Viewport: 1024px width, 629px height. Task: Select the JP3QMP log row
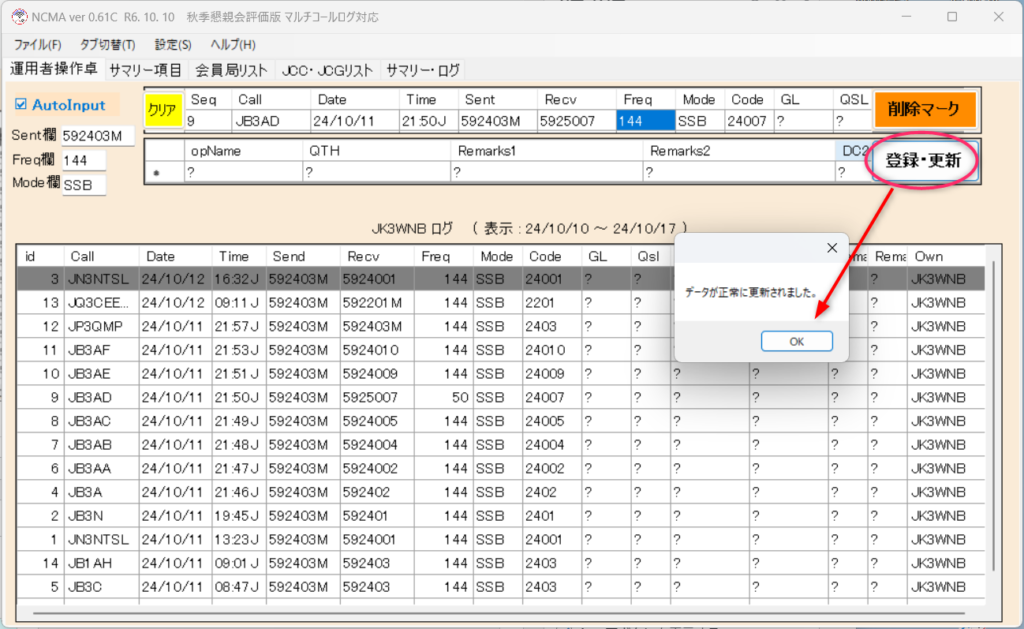(97, 326)
